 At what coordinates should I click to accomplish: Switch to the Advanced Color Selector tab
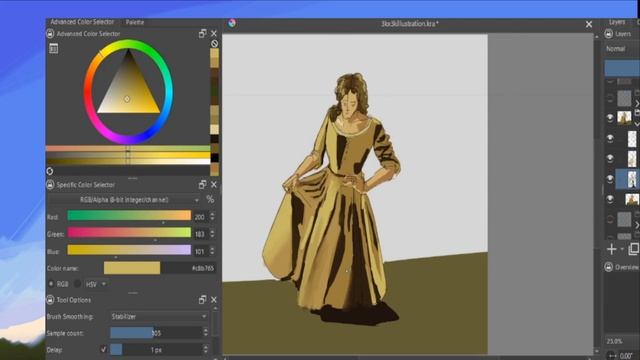click(x=82, y=22)
